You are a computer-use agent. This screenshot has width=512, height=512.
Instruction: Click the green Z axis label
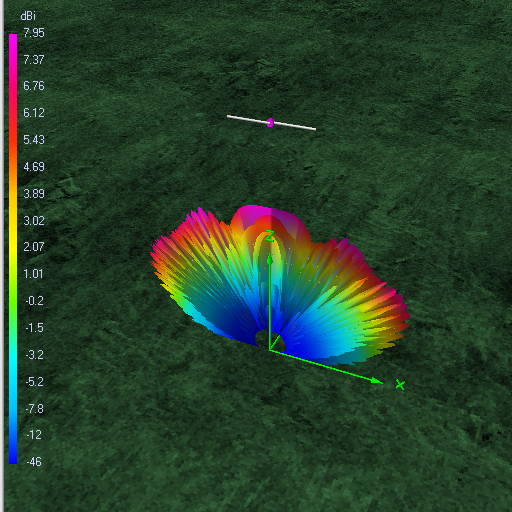point(270,236)
